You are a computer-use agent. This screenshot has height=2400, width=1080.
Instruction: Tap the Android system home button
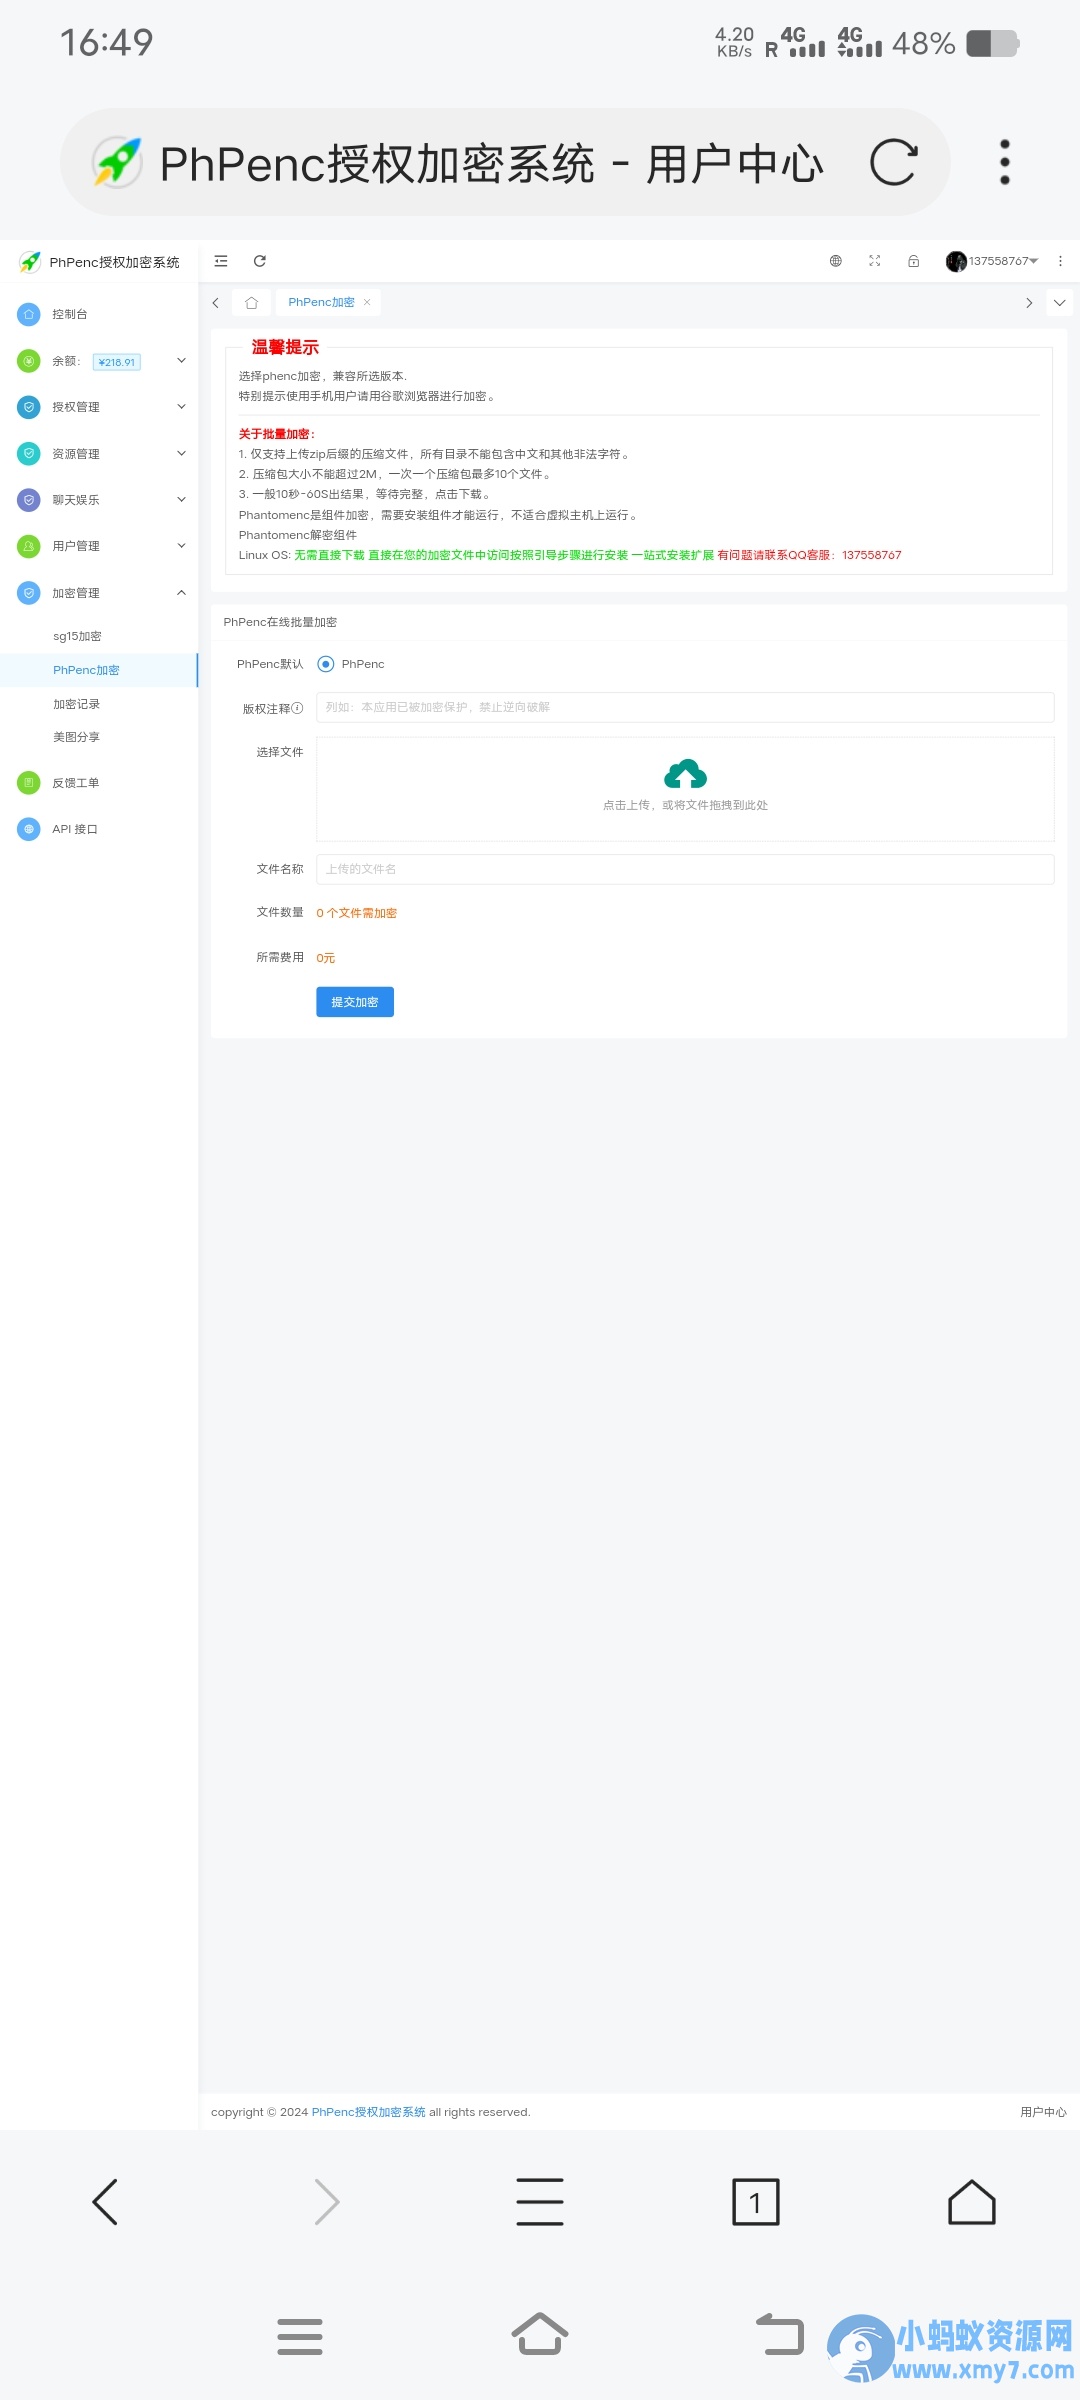pos(540,2335)
